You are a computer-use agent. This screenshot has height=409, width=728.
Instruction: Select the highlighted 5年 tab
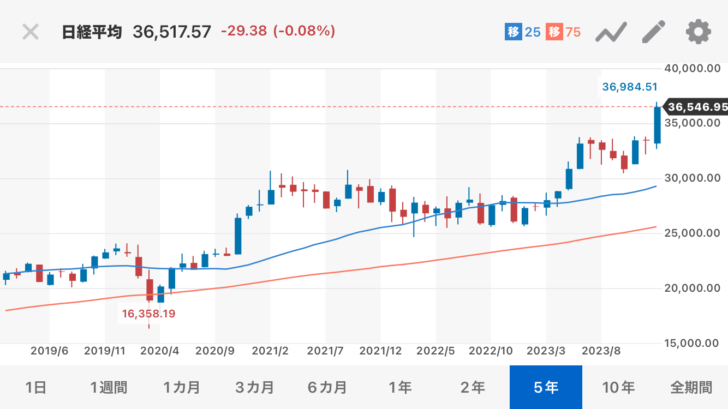(x=546, y=387)
